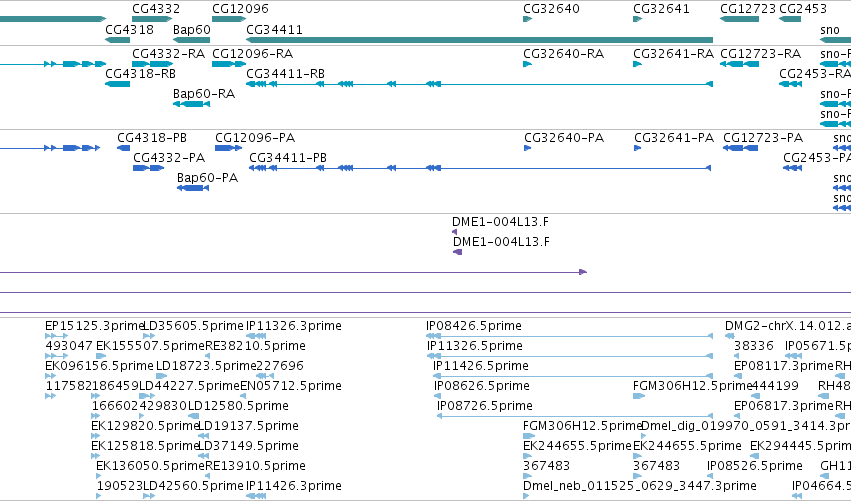Click the CG12723-RA transcript label
This screenshot has height=501, width=851.
click(760, 54)
